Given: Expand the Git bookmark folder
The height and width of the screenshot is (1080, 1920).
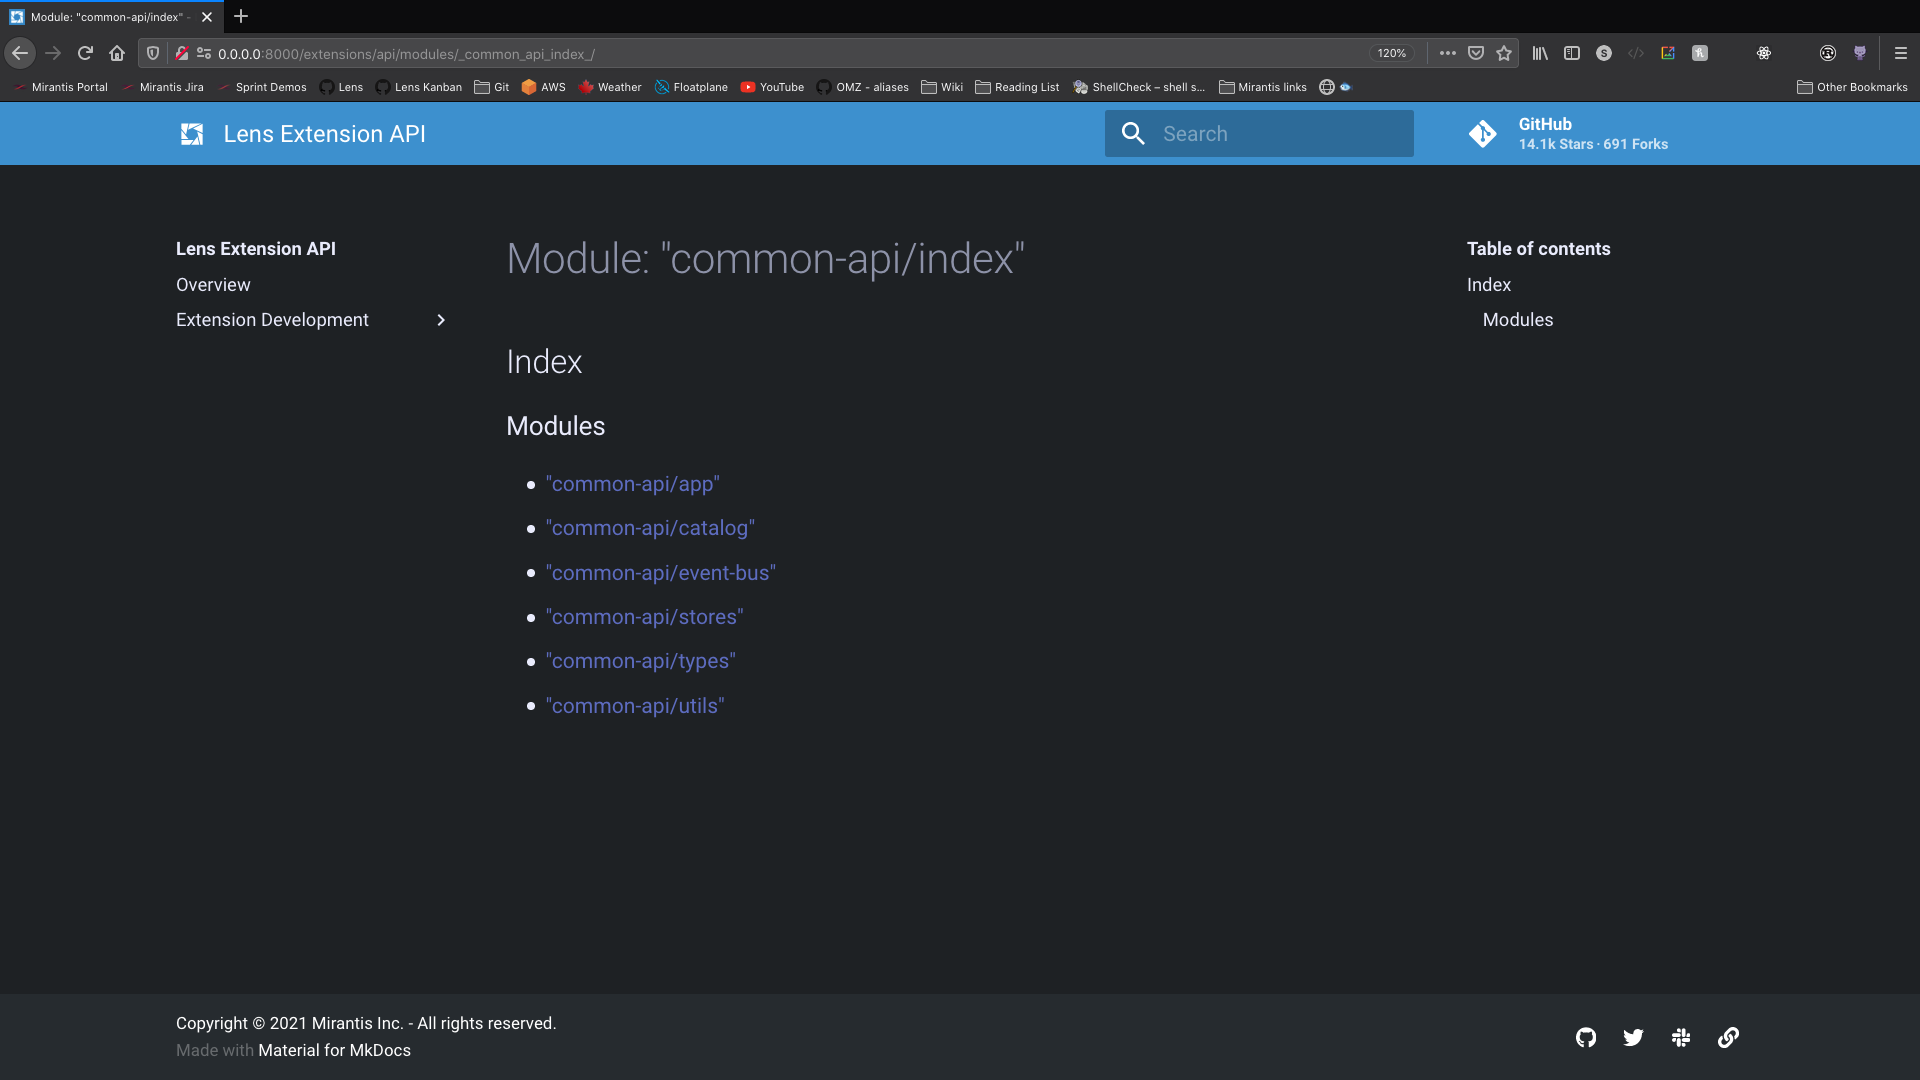Looking at the screenshot, I should click(491, 87).
